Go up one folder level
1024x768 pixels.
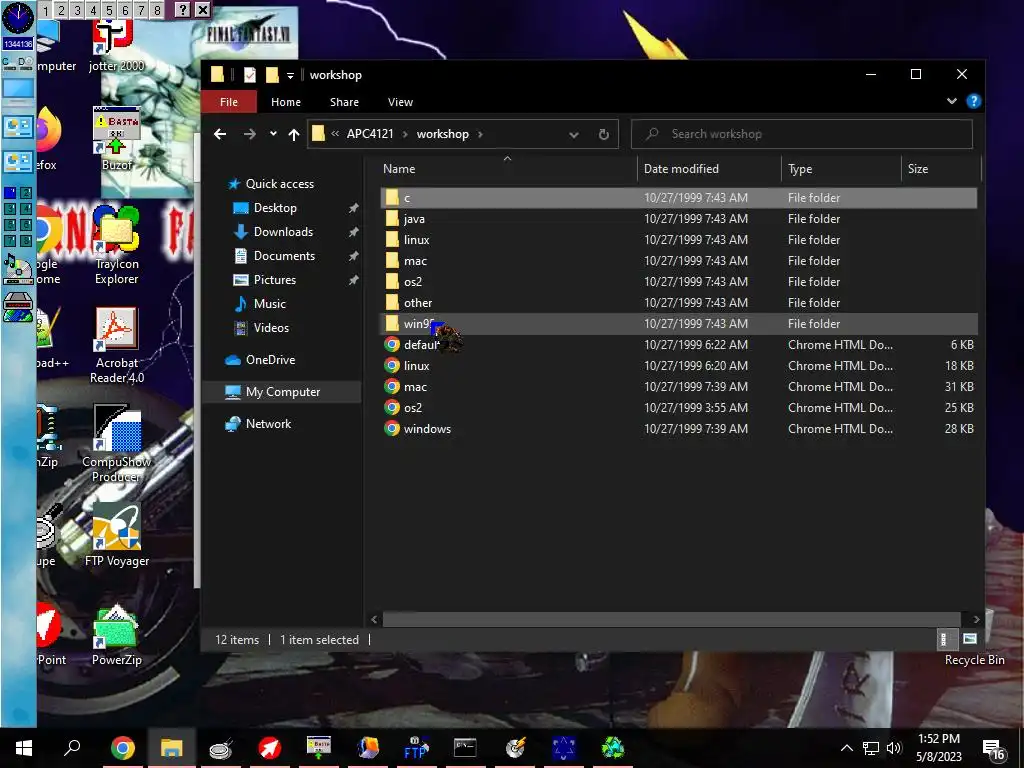pyautogui.click(x=294, y=134)
